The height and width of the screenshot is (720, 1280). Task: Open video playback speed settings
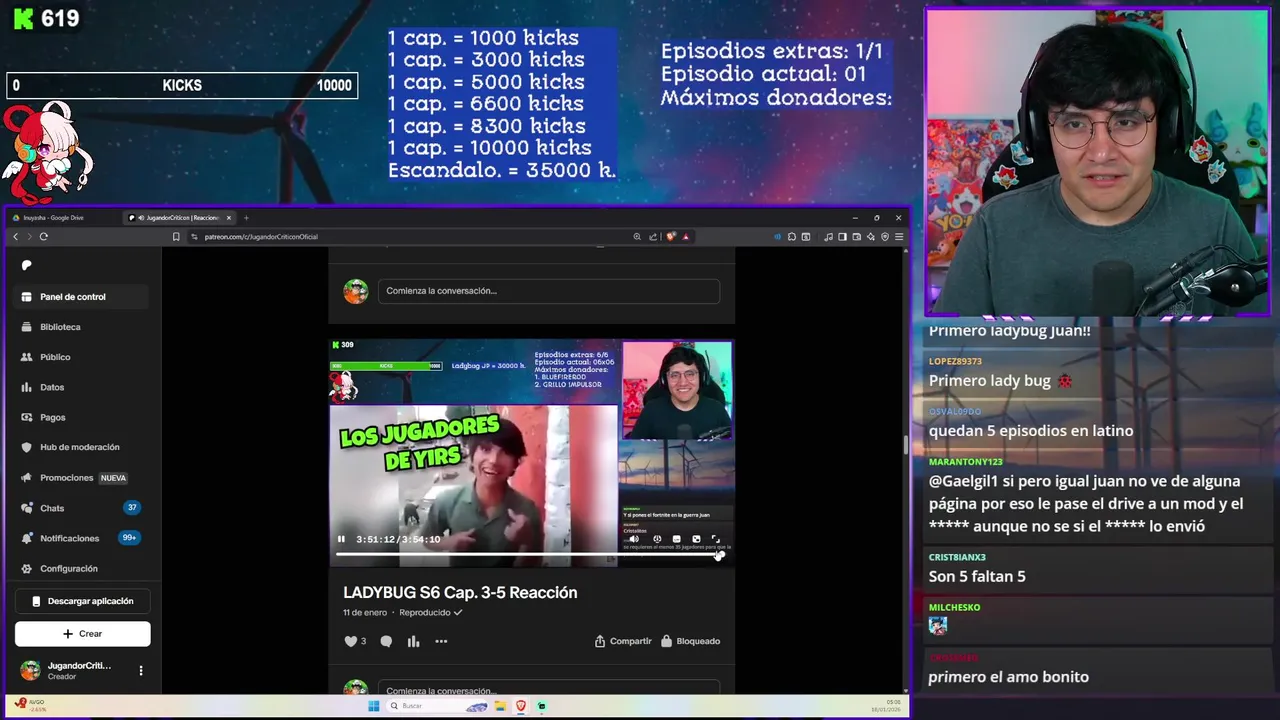(657, 539)
